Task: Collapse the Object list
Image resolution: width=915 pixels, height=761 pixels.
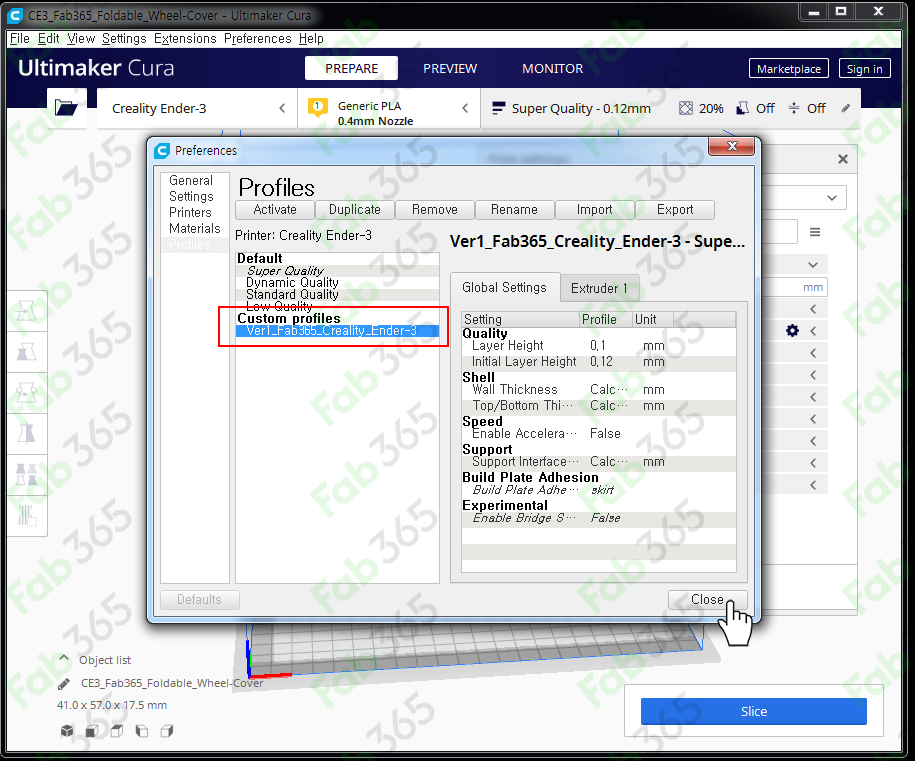Action: [64, 658]
